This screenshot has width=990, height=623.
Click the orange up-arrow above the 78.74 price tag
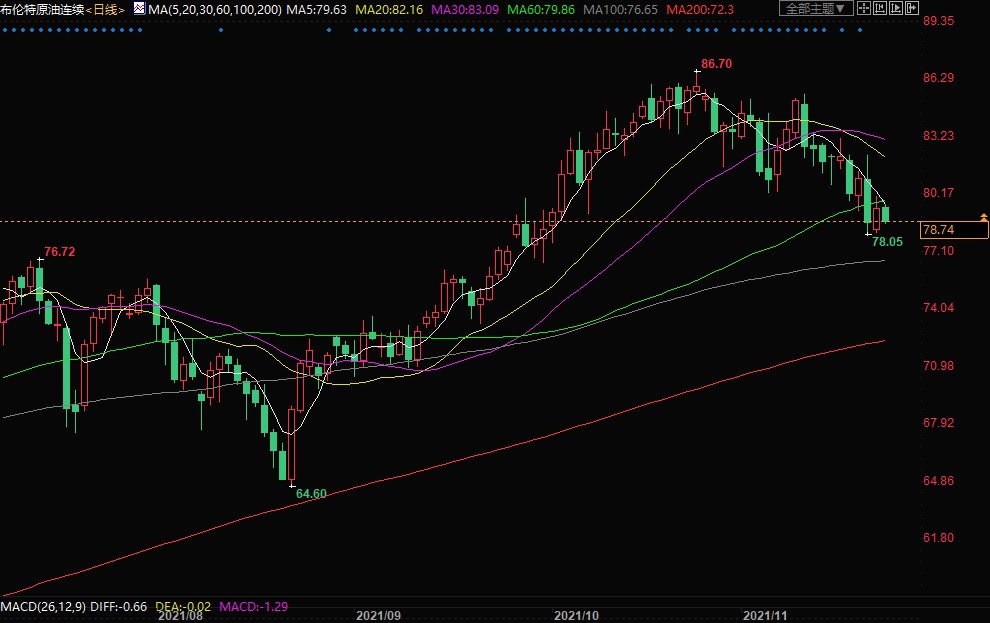[x=984, y=217]
